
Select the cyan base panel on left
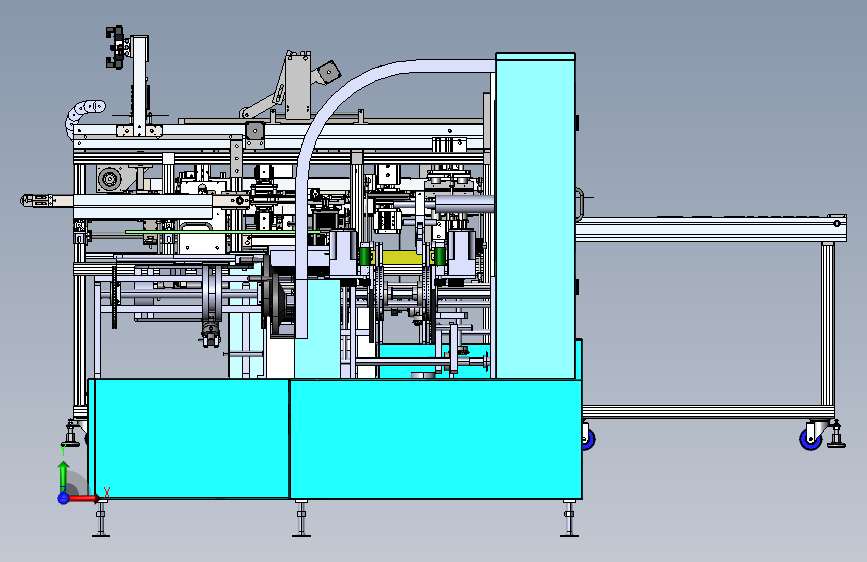click(189, 438)
